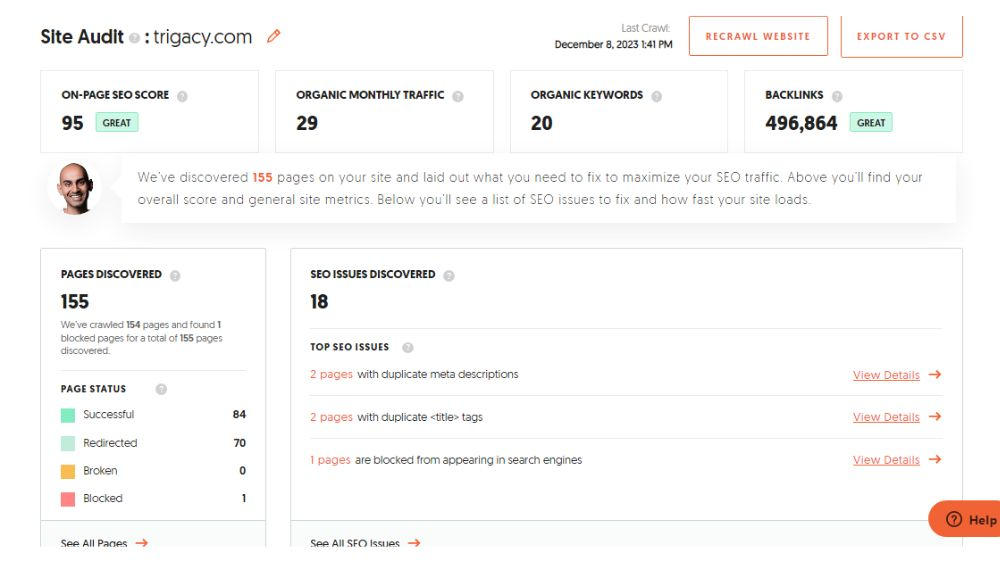Viewport: 1000px width, 563px height.
Task: Click help icon next to Site Audit title
Action: click(134, 38)
